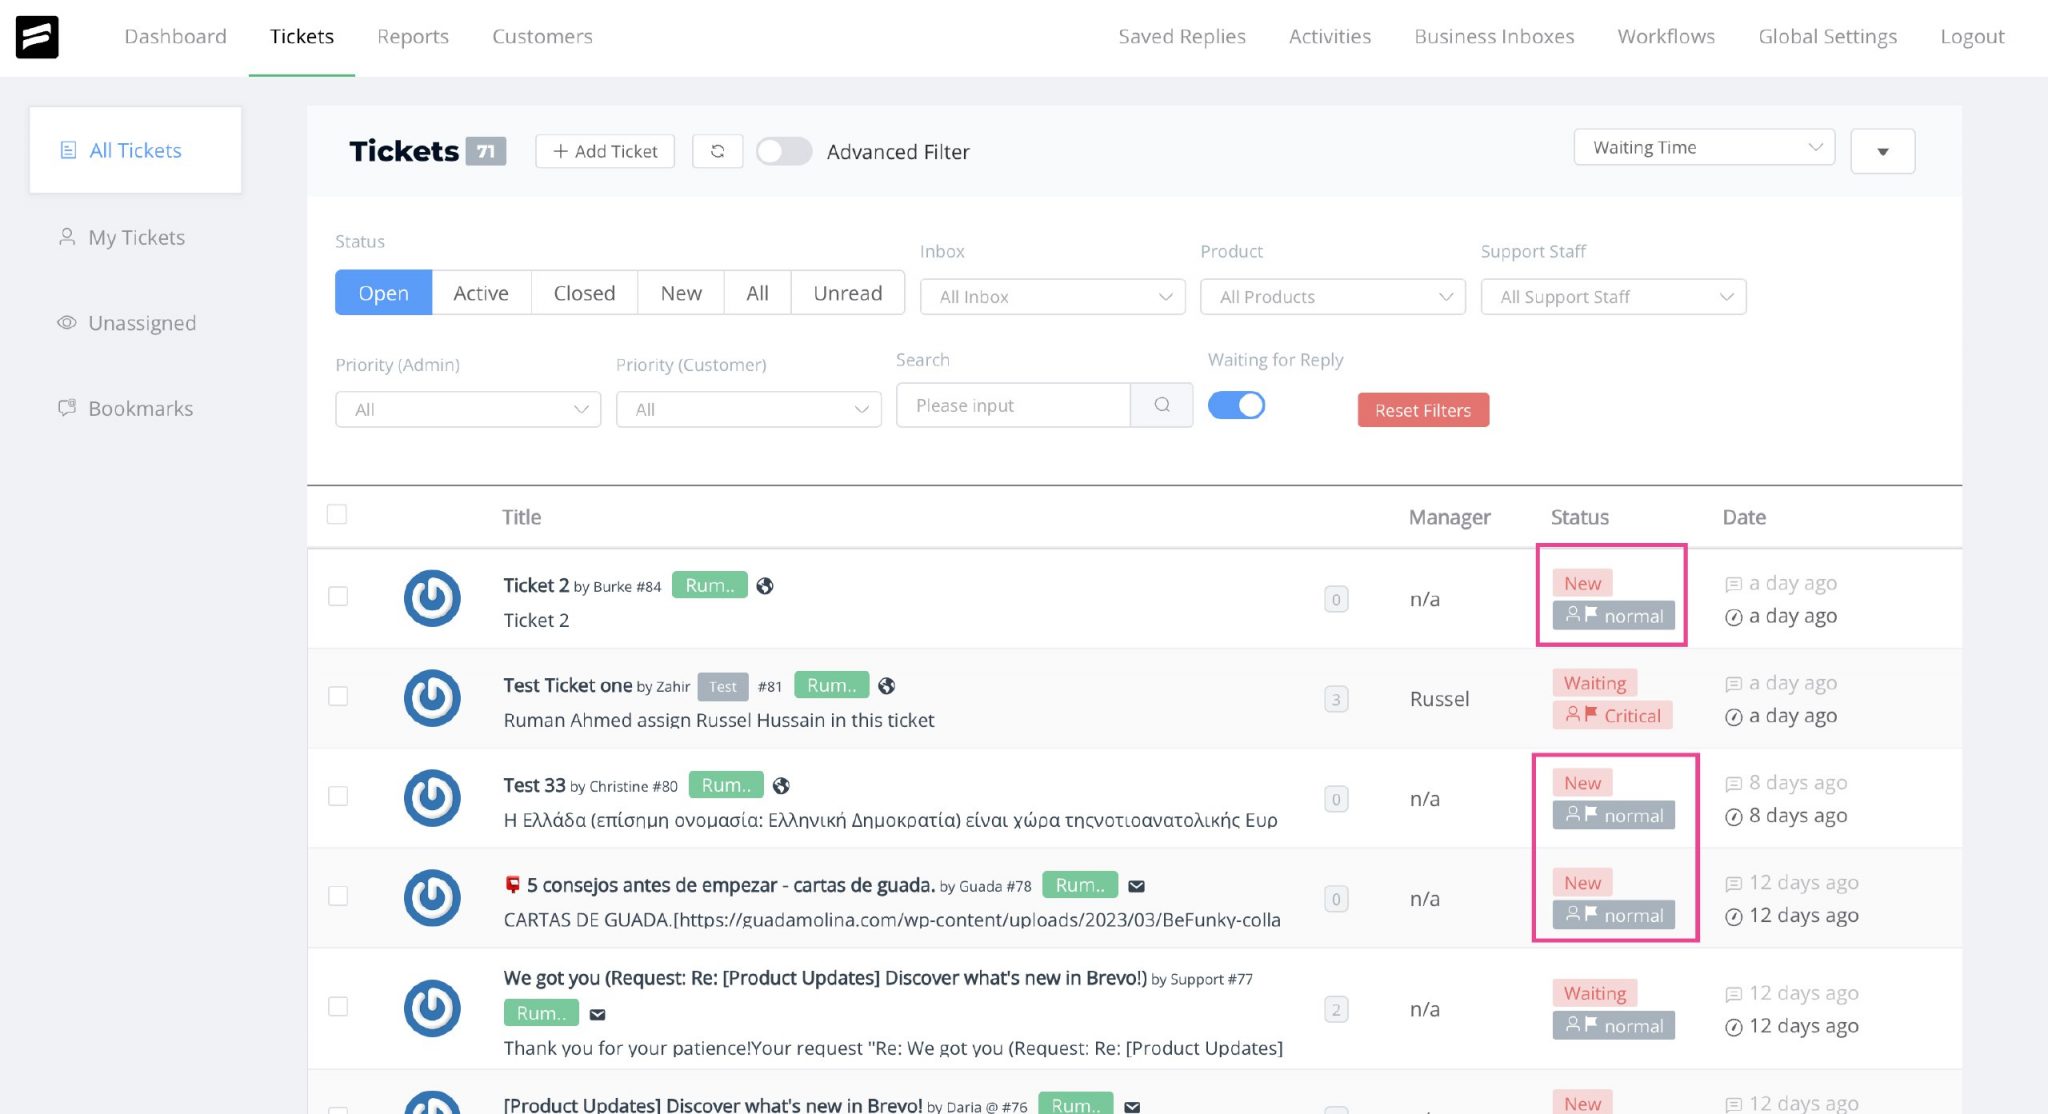Click the clock icon next to 8 days ago
This screenshot has height=1114, width=2048.
(x=1733, y=816)
